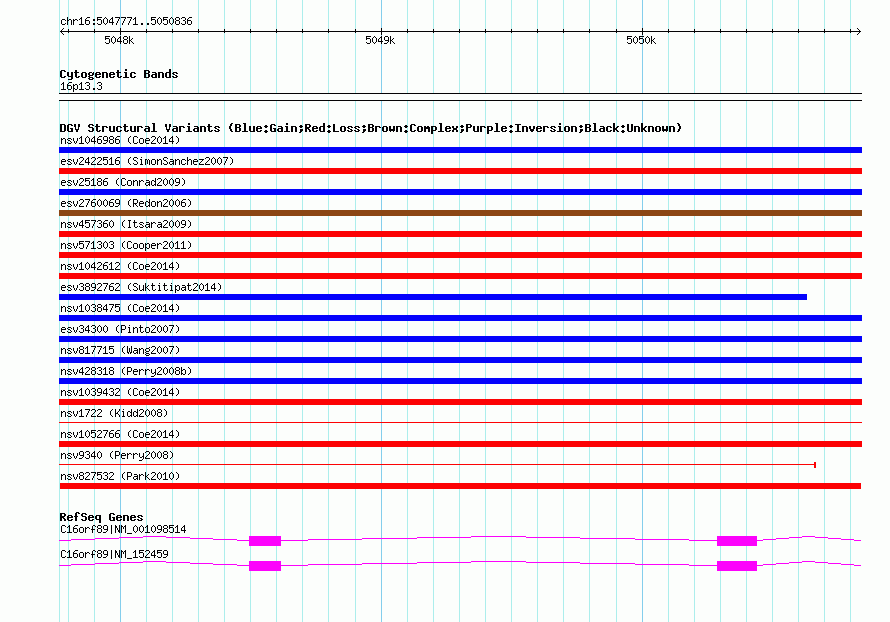Open the nsv1042612 (Coe2014) label

120,266
